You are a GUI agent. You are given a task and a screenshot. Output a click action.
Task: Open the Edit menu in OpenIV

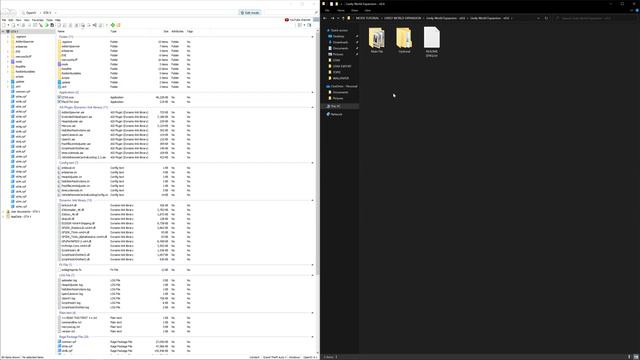[11, 20]
